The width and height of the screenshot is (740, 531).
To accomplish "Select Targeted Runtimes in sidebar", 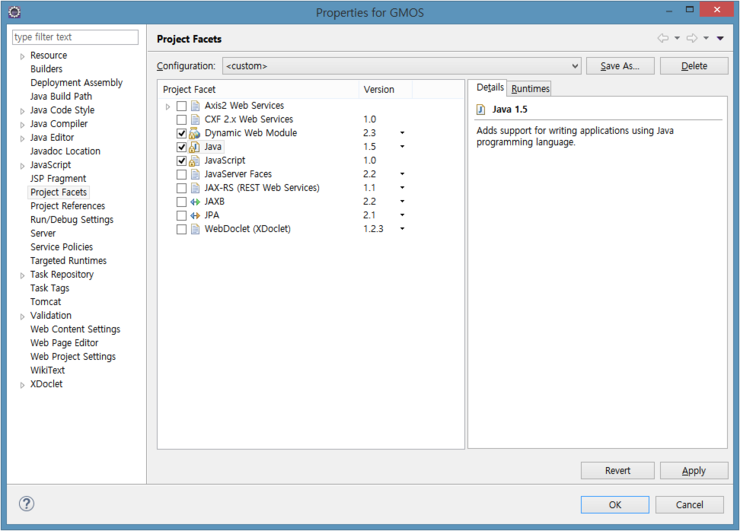I will pos(68,261).
